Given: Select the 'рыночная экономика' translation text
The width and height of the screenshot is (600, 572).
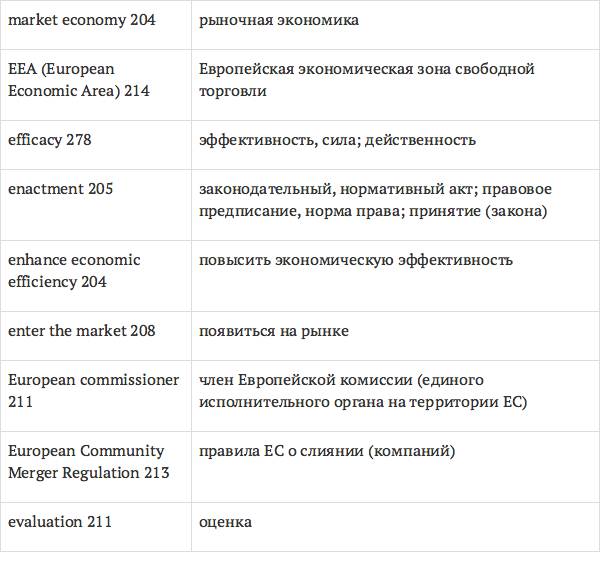Looking at the screenshot, I should click(279, 20).
